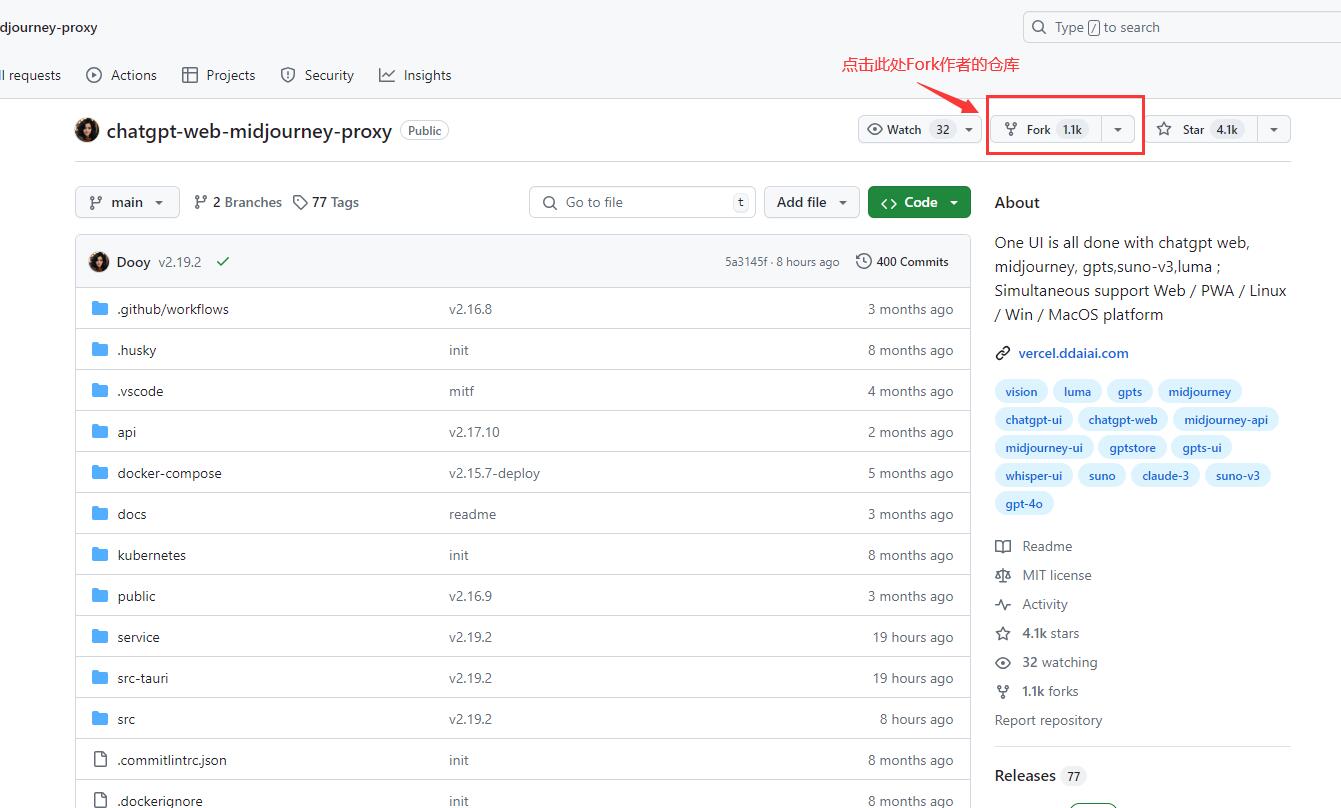Open the Dooy author name link
The width and height of the screenshot is (1341, 808).
[x=133, y=262]
